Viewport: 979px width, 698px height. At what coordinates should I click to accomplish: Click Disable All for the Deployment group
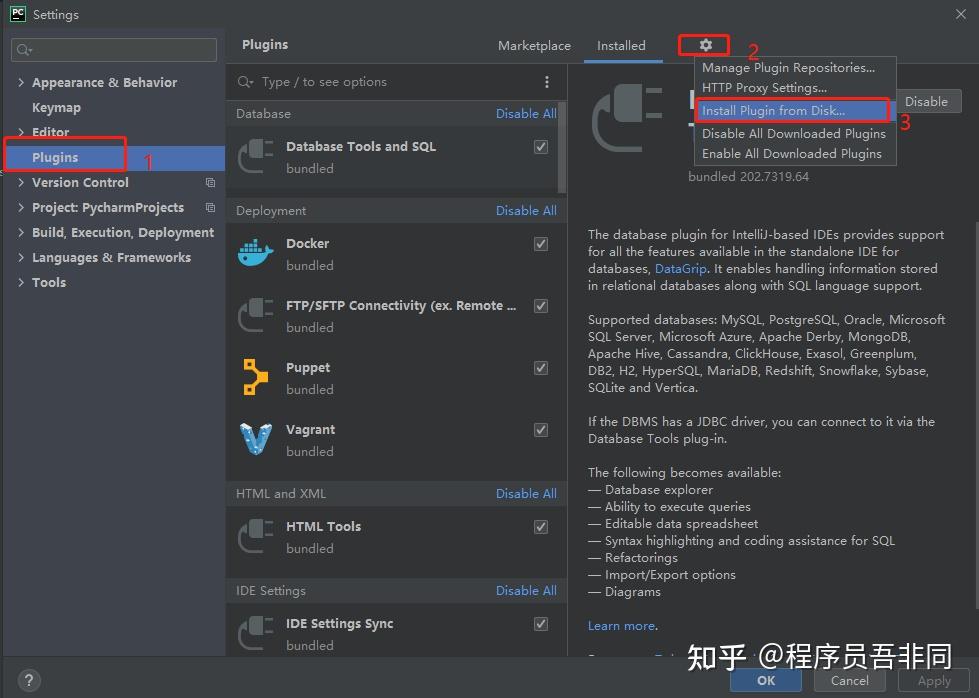pos(526,210)
